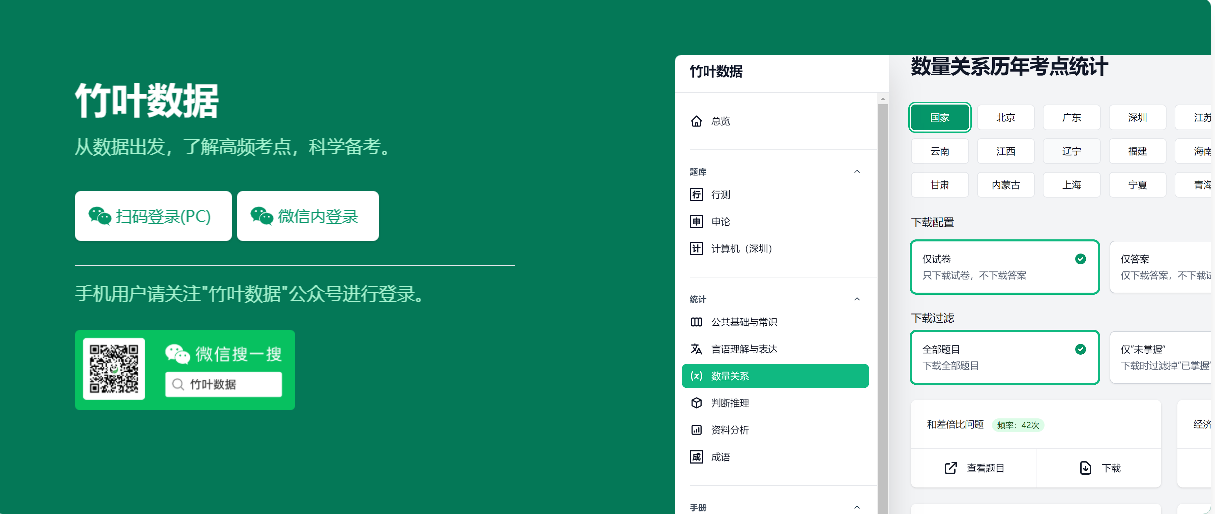
Task: Select the 辽宁 region tab
Action: (x=1072, y=151)
